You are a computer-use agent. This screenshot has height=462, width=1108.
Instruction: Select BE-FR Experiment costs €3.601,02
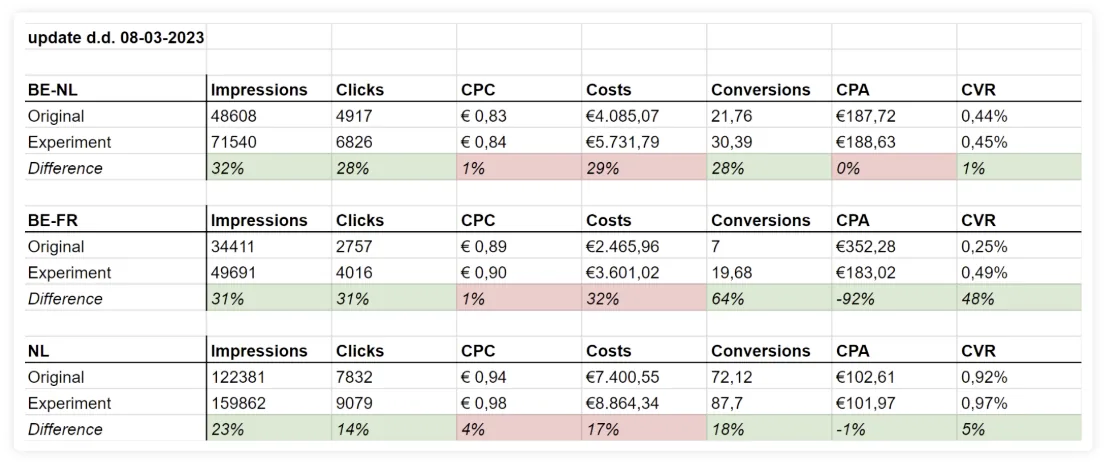tap(644, 272)
